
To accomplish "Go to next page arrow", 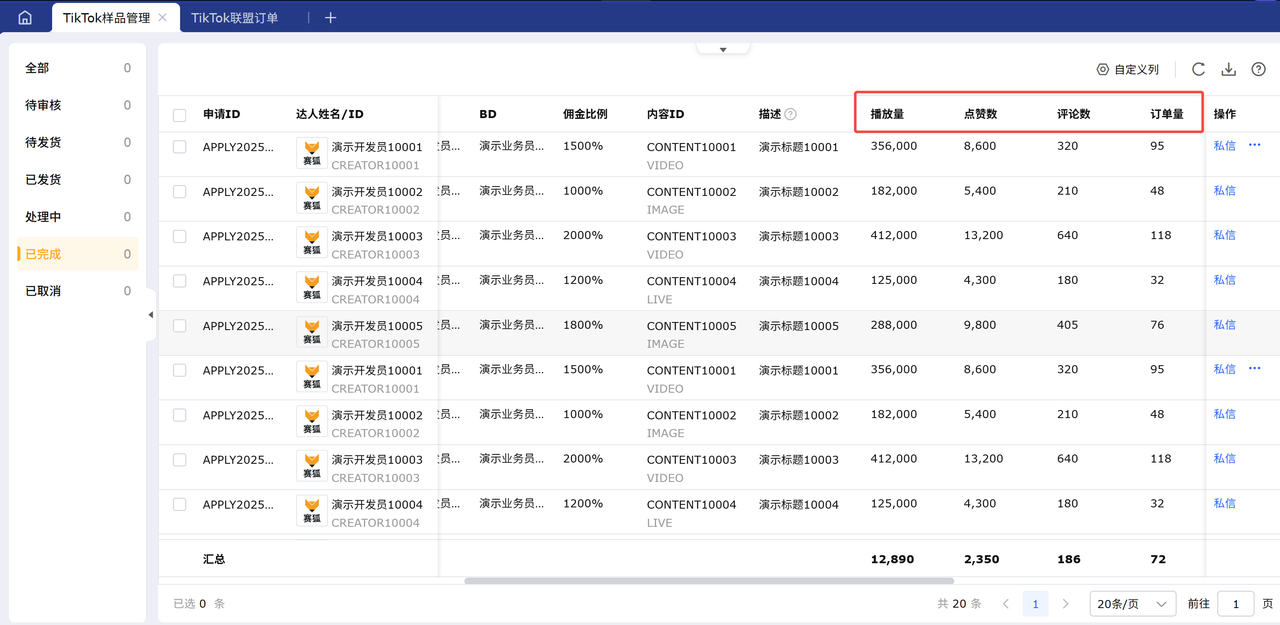I will pos(1066,604).
